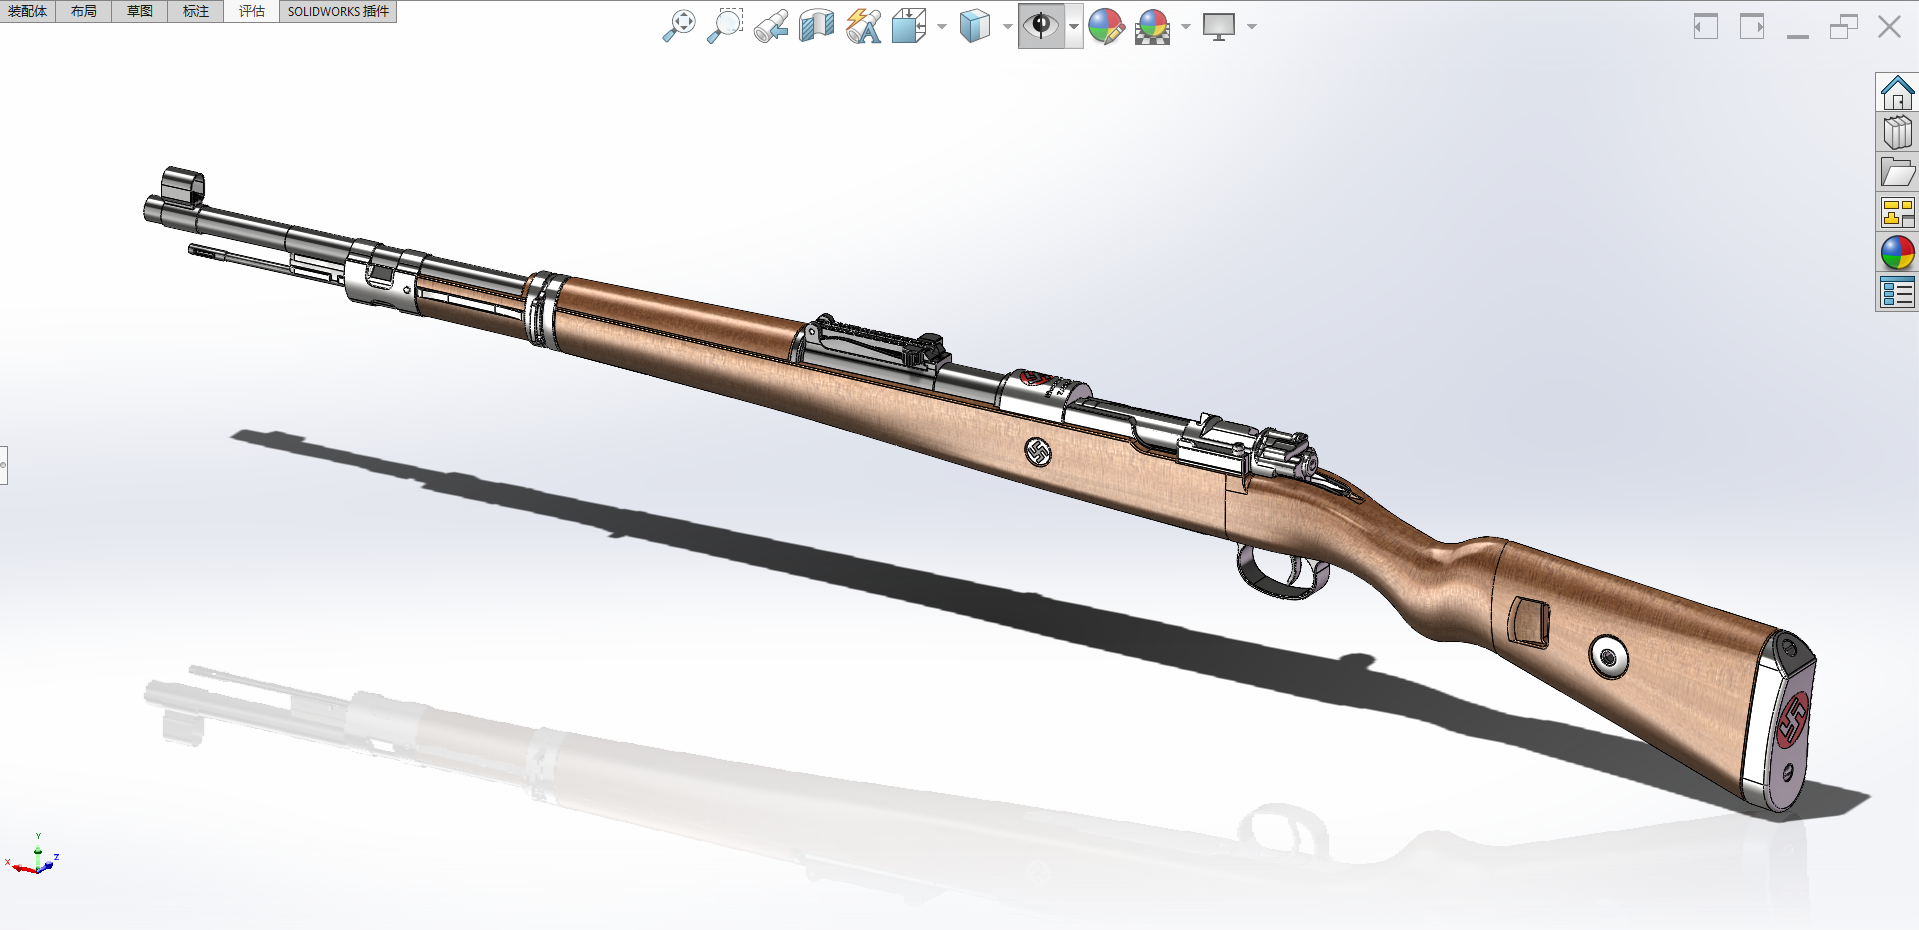
Task: Open Appearances, Scenes and Decals pane
Action: point(1897,252)
